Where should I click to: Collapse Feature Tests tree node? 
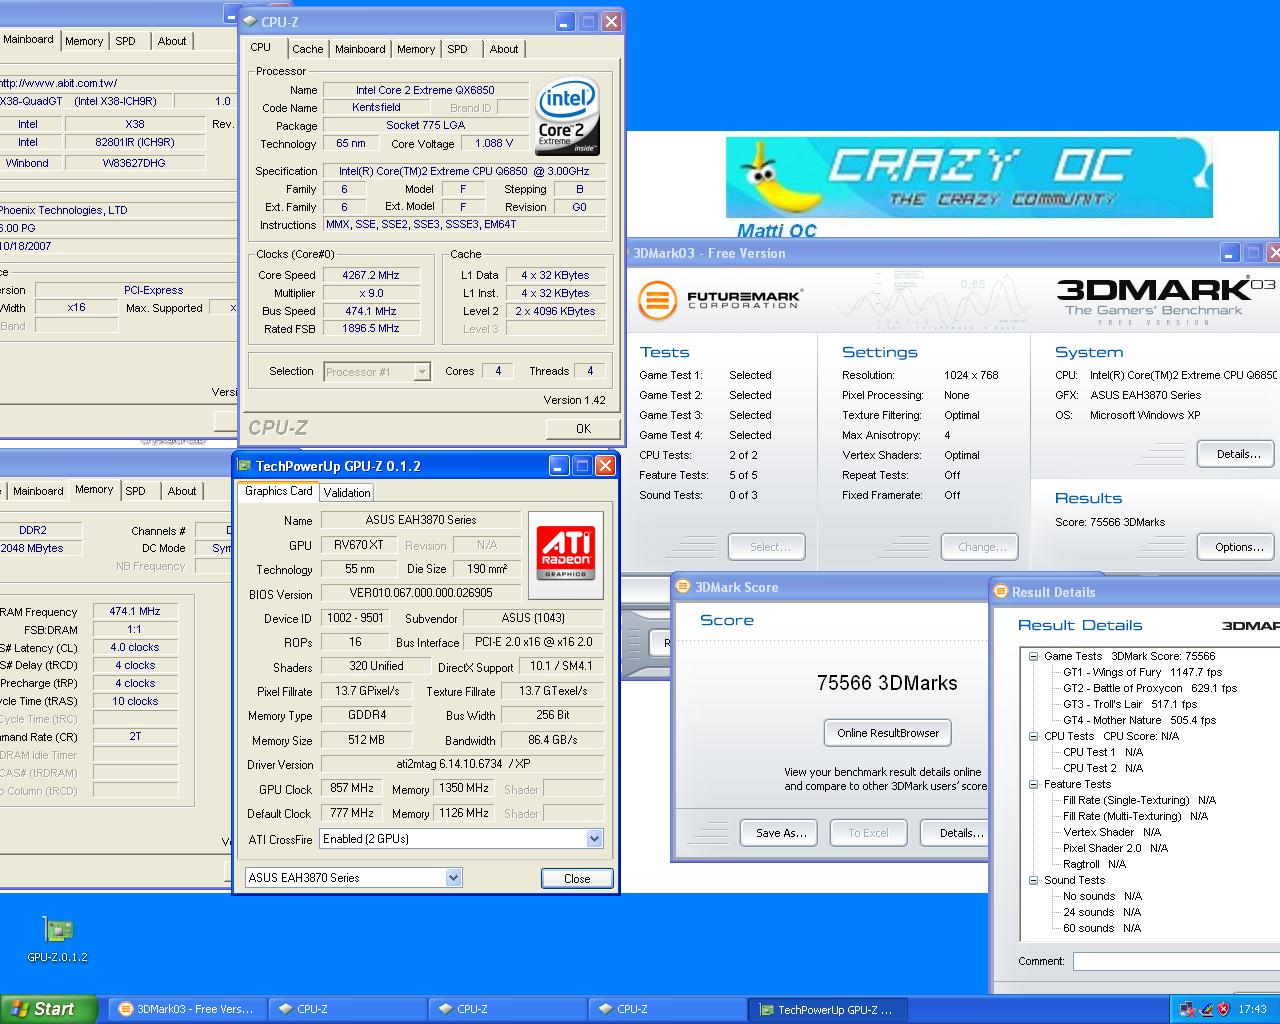pyautogui.click(x=1033, y=784)
